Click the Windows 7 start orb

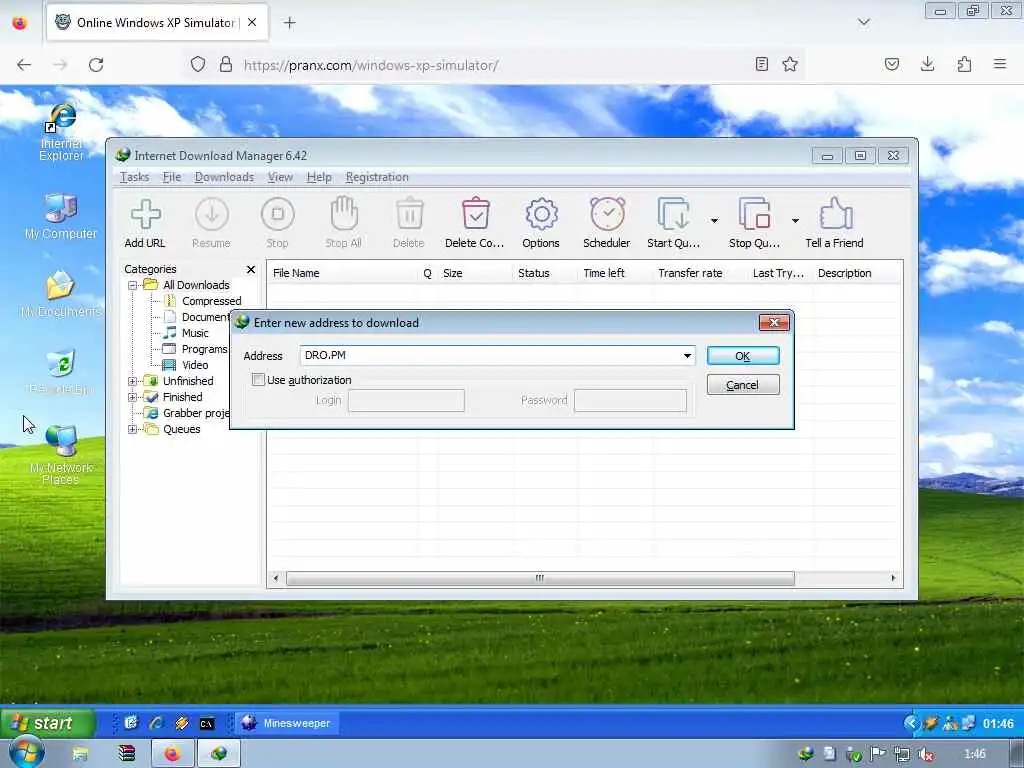tap(25, 753)
